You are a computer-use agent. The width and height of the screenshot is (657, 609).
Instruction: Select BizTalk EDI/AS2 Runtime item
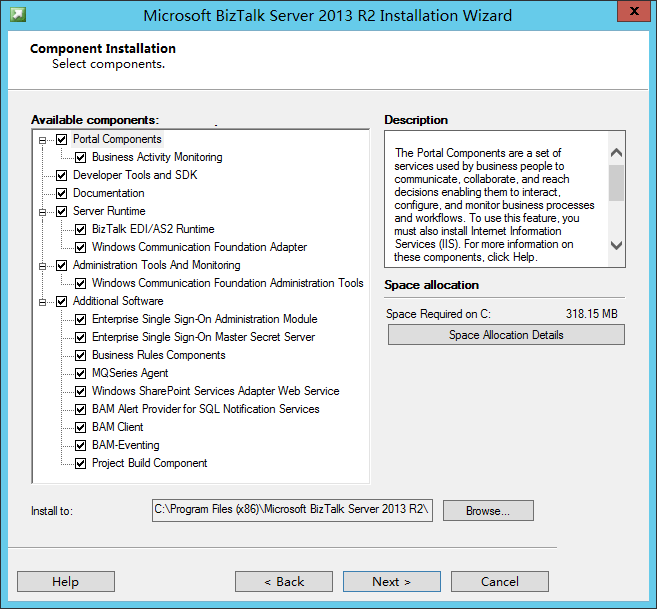point(153,229)
